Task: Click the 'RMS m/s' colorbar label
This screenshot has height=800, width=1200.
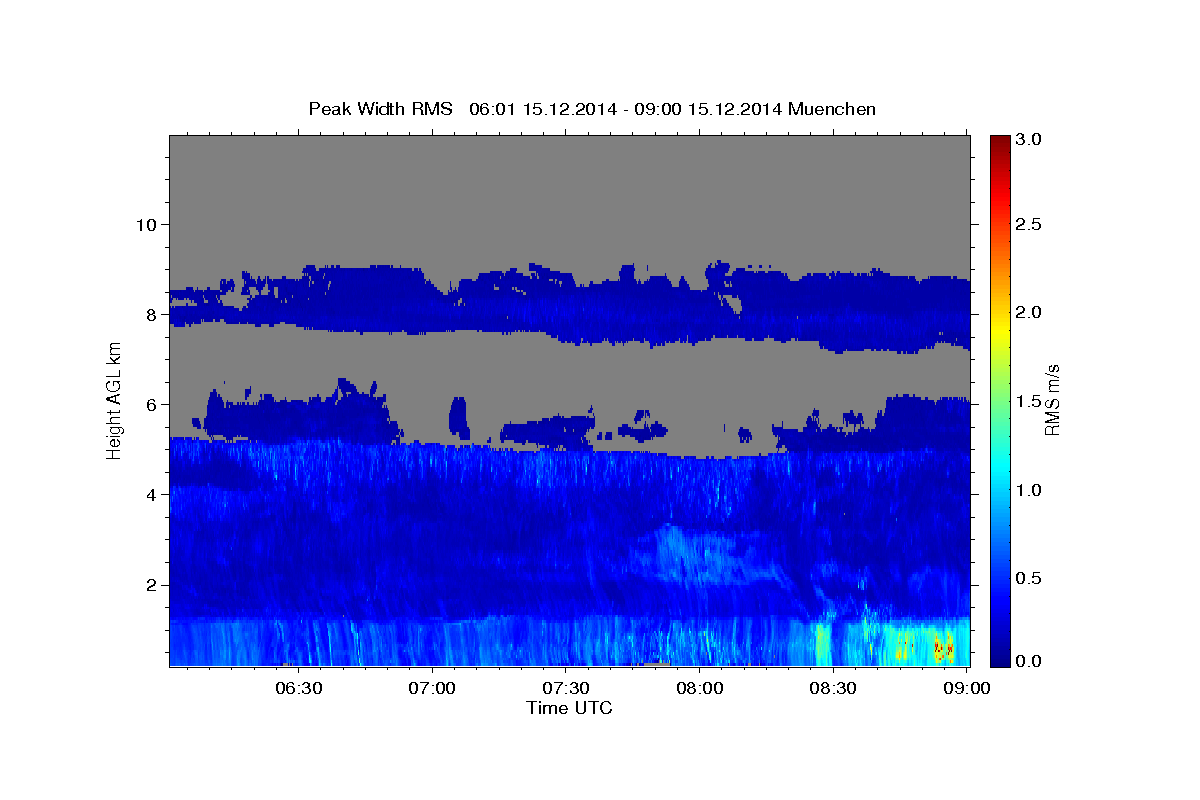Action: click(1052, 400)
